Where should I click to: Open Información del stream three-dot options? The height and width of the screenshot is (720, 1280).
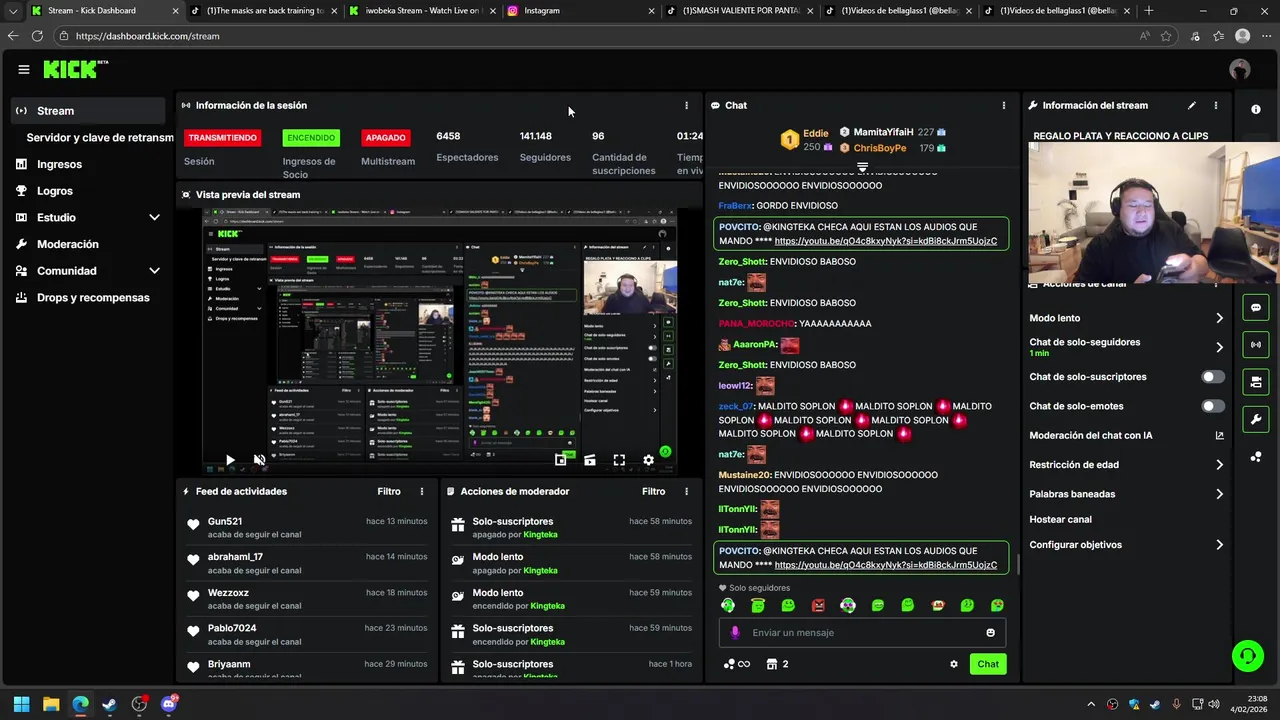(1216, 105)
